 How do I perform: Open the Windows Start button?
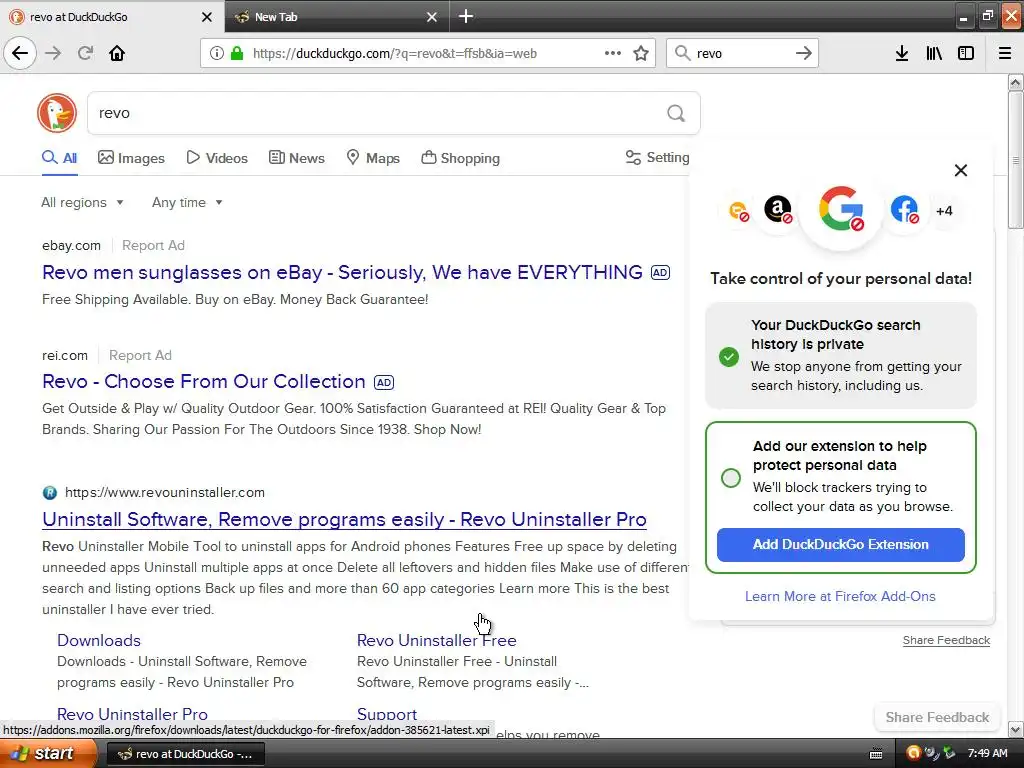(x=49, y=754)
